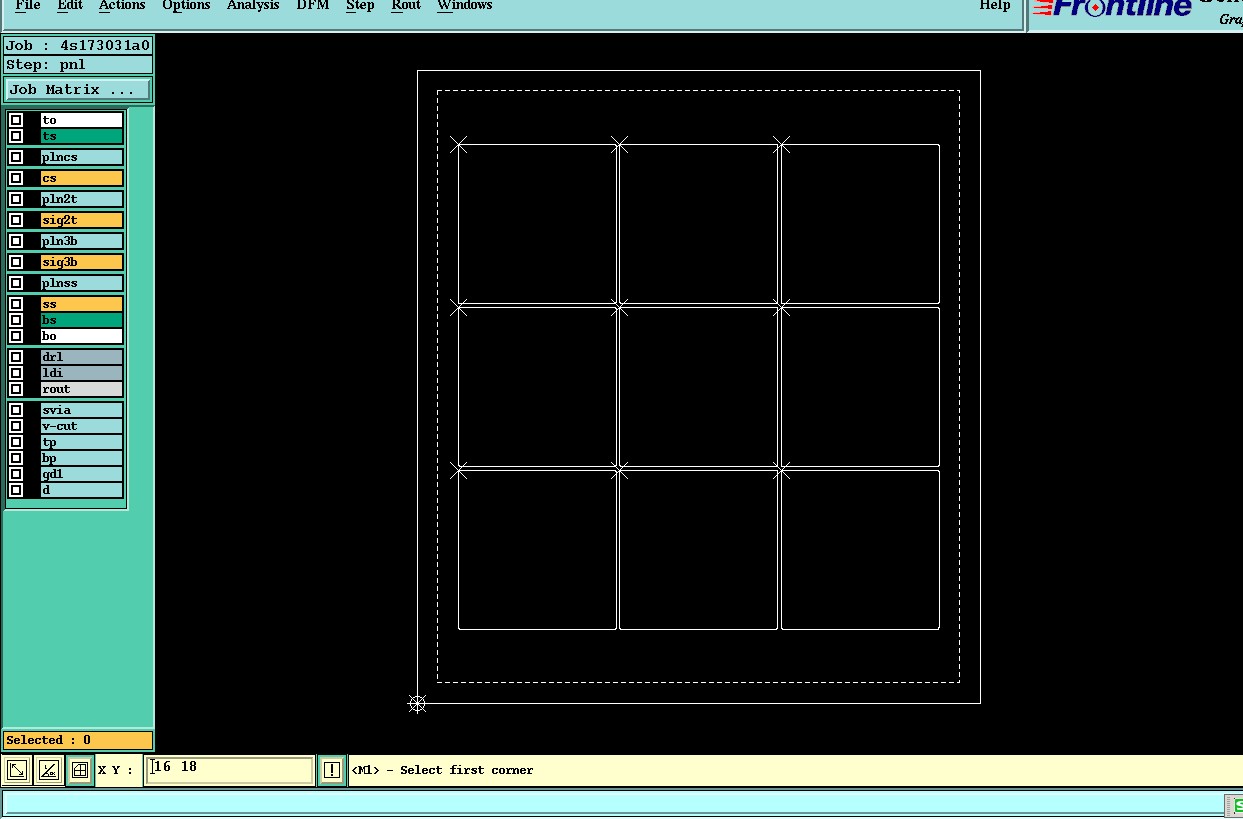
Task: Select the pln3b layer name
Action: point(81,241)
